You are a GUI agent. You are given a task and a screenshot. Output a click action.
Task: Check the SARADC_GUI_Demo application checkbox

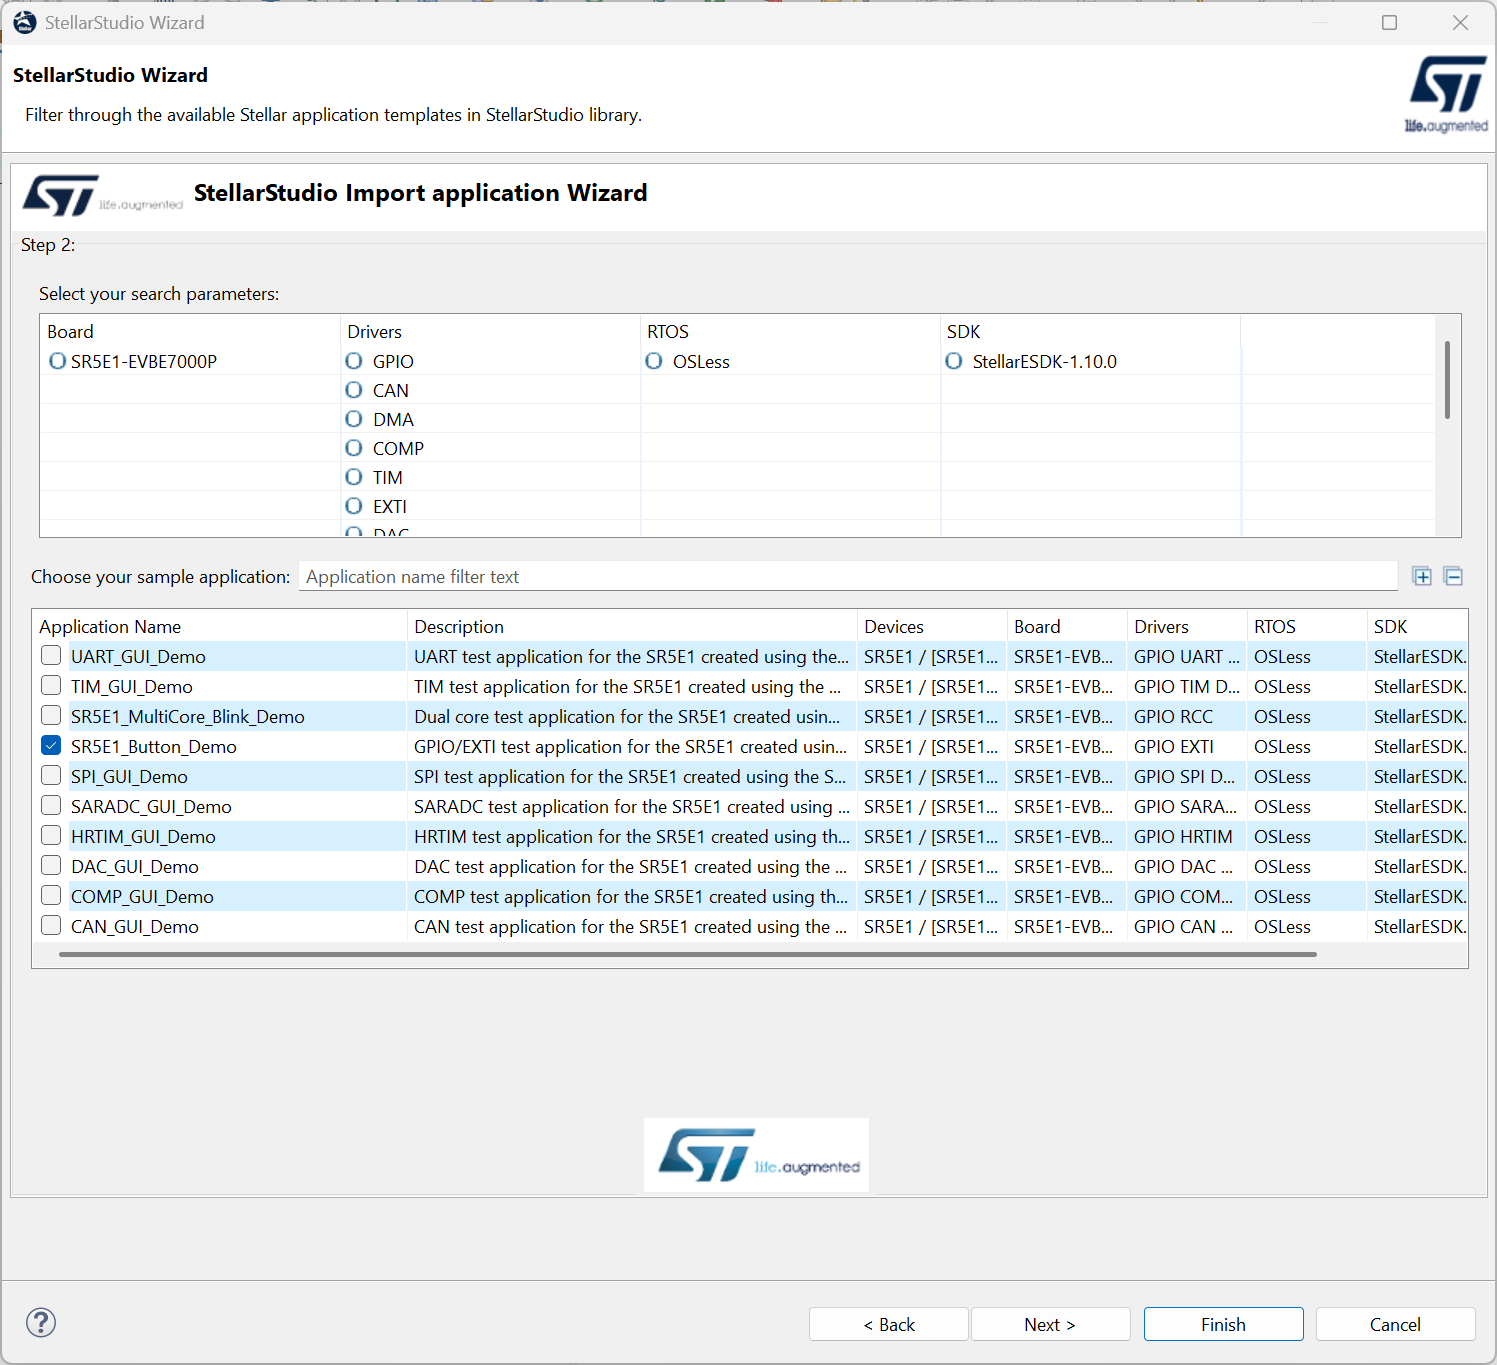pyautogui.click(x=51, y=806)
